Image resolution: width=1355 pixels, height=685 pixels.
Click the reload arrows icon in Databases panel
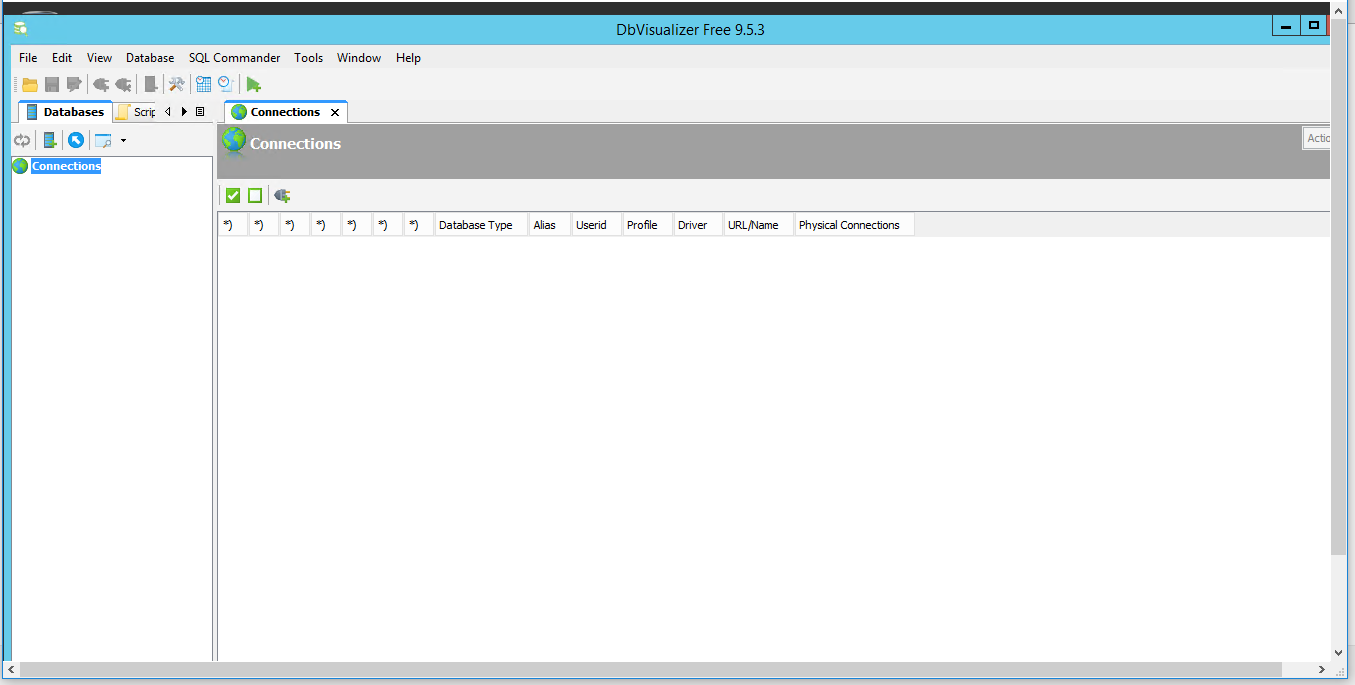click(22, 140)
